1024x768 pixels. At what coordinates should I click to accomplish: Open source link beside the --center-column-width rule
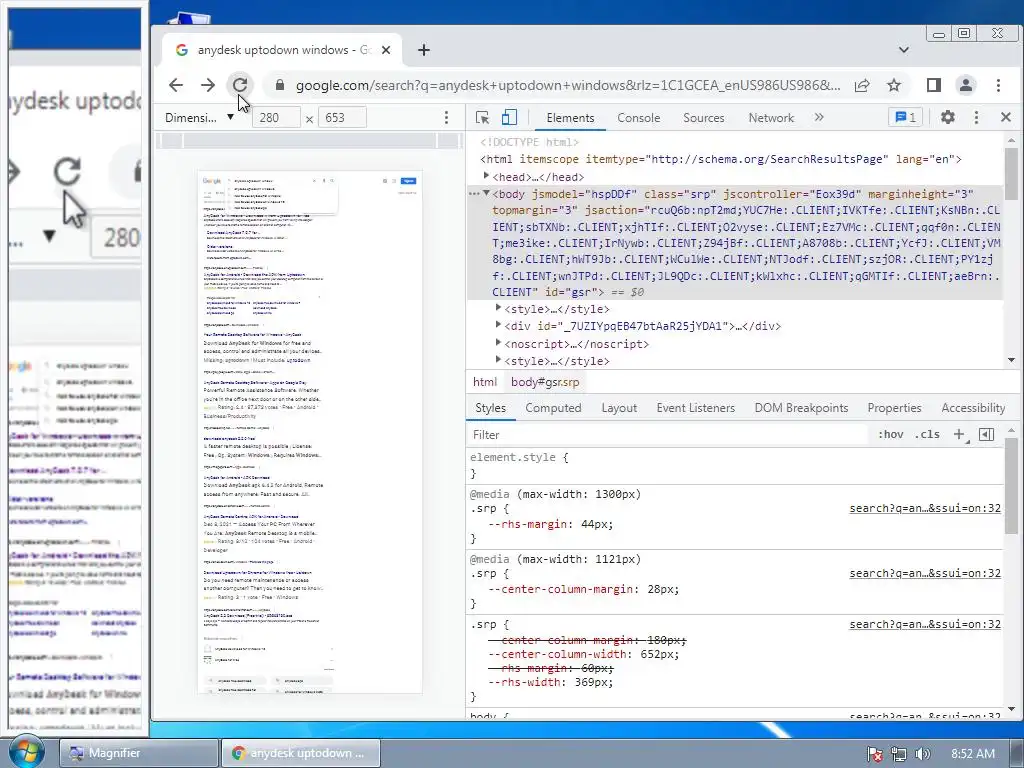925,624
